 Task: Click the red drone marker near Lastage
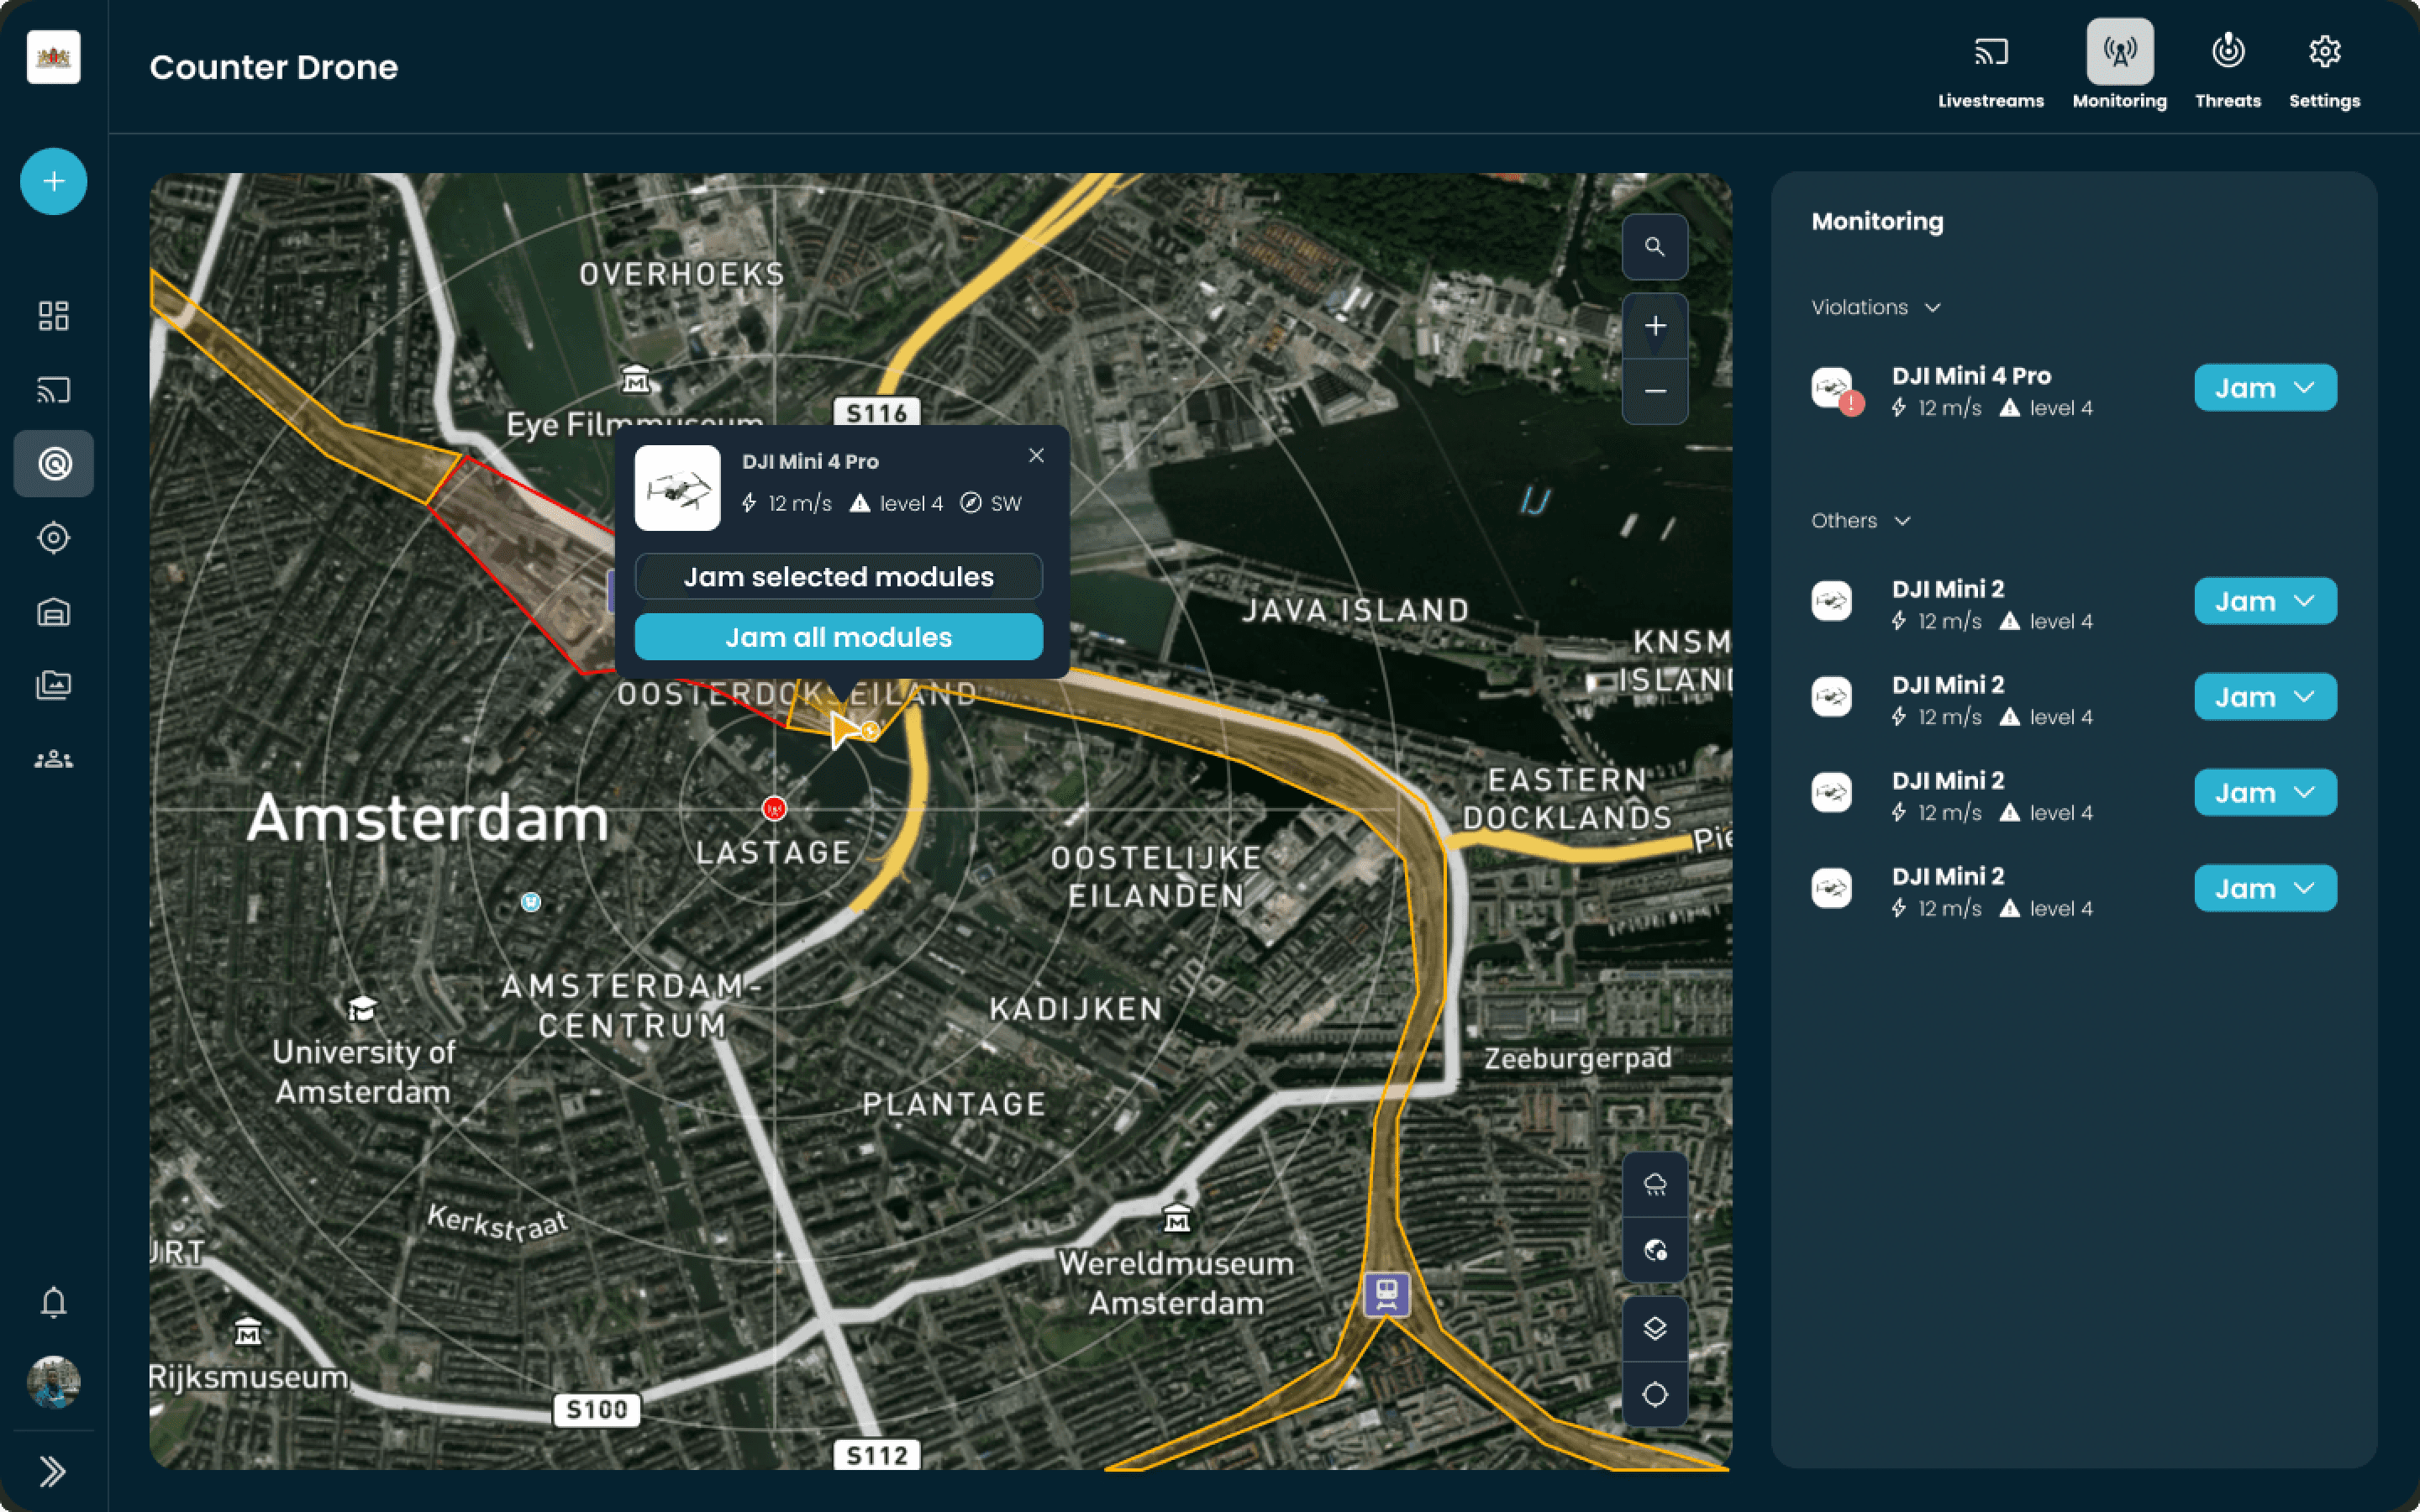coord(774,808)
